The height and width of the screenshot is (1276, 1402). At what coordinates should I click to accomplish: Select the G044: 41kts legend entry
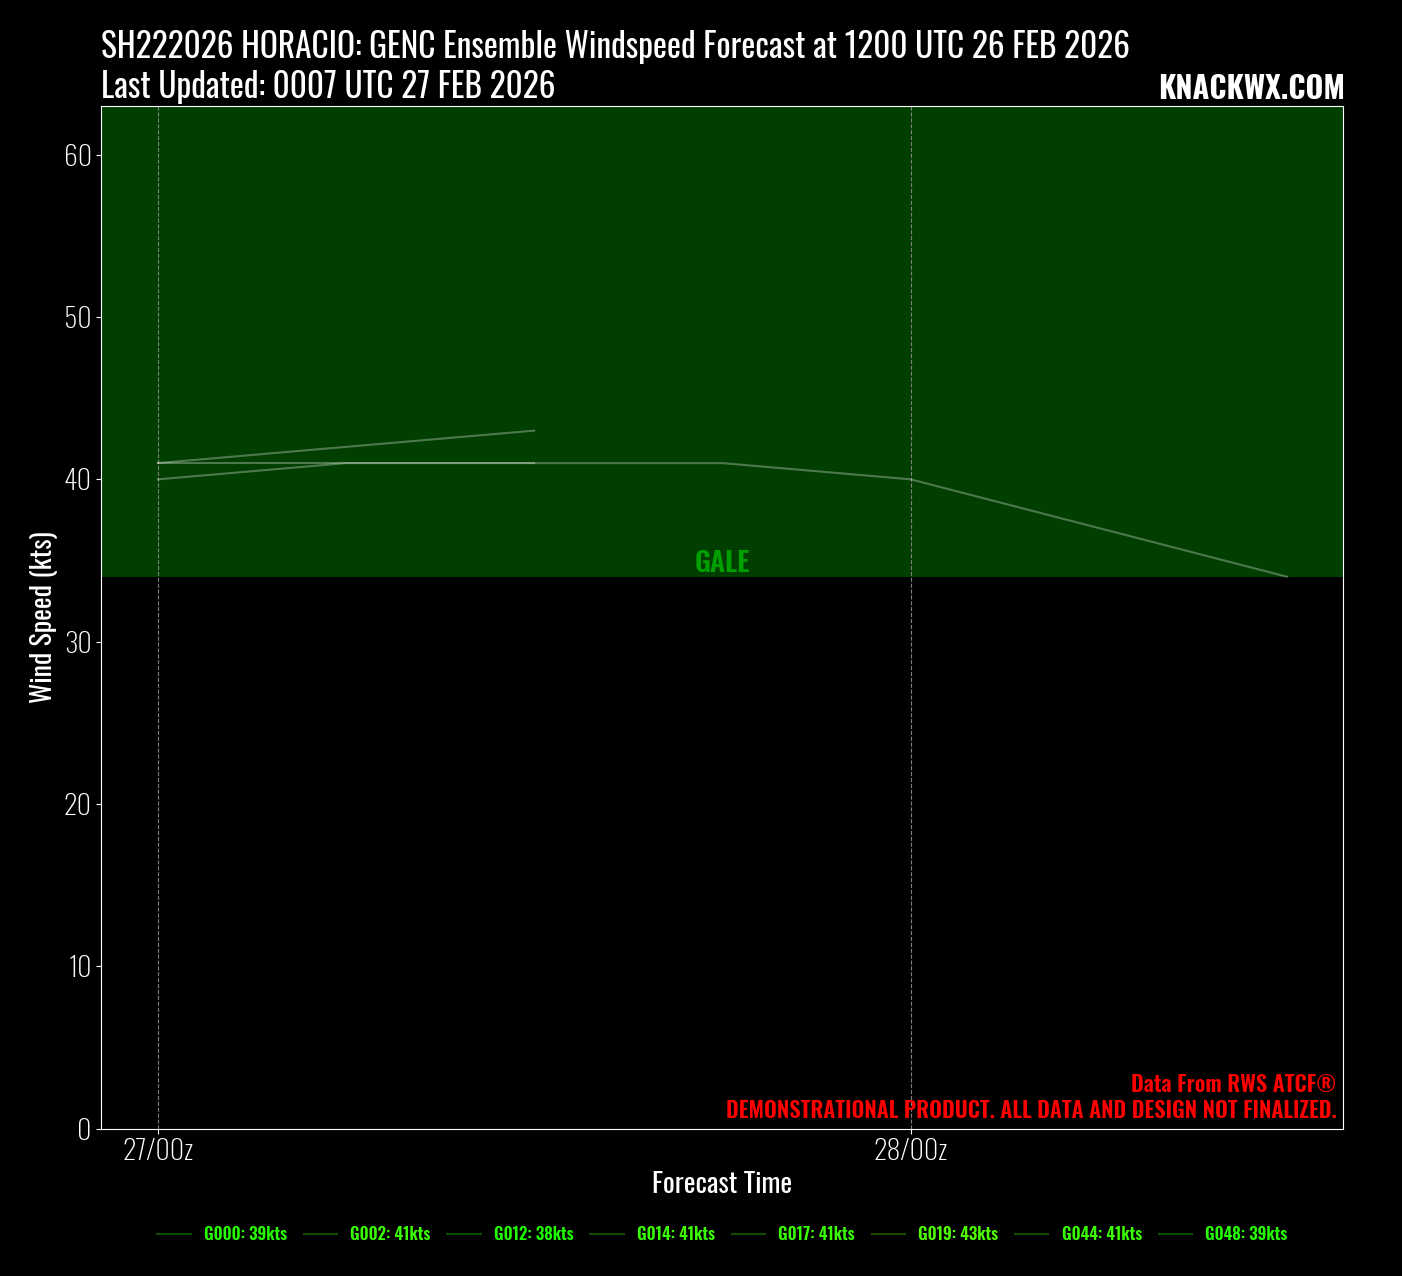[x=1101, y=1234]
